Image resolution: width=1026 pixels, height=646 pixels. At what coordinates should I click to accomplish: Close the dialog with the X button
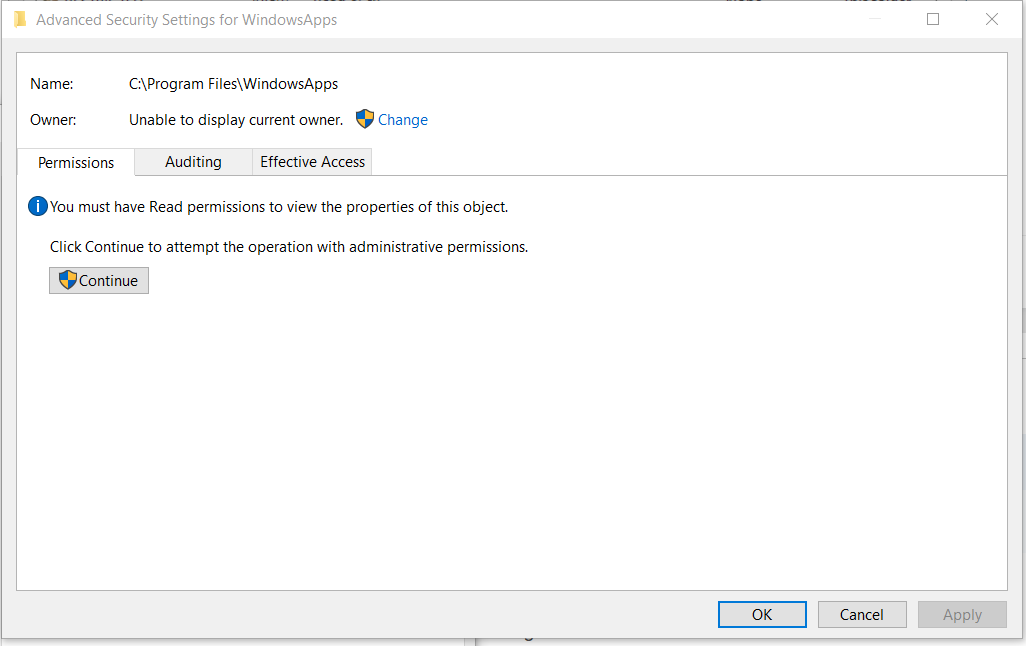pyautogui.click(x=991, y=19)
